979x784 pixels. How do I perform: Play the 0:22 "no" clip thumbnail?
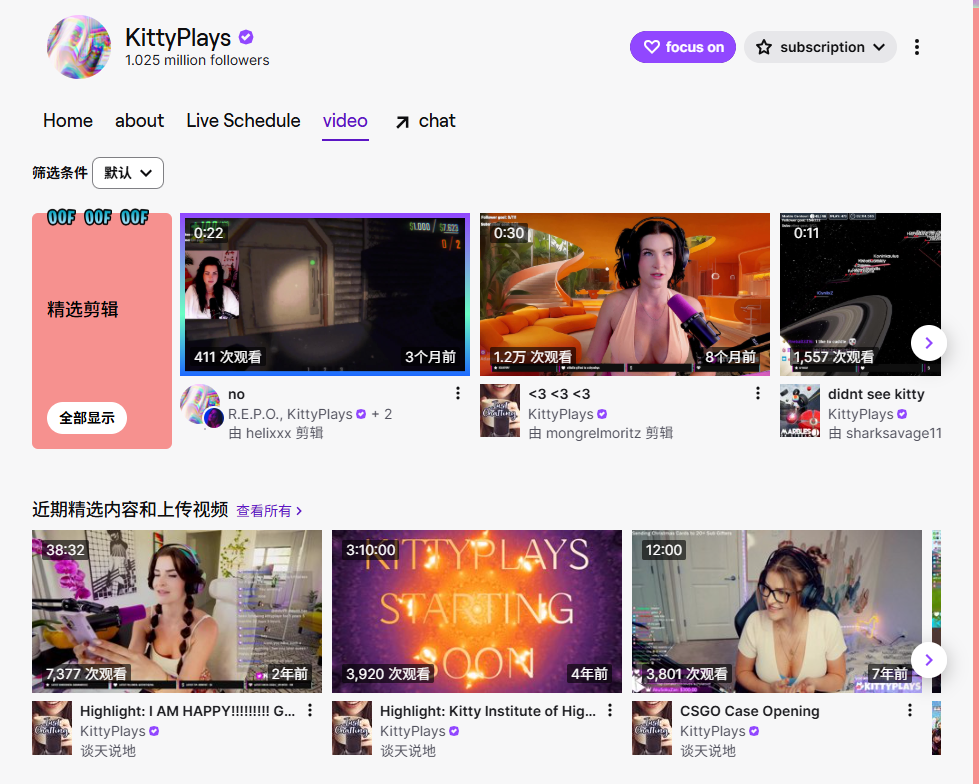click(325, 295)
